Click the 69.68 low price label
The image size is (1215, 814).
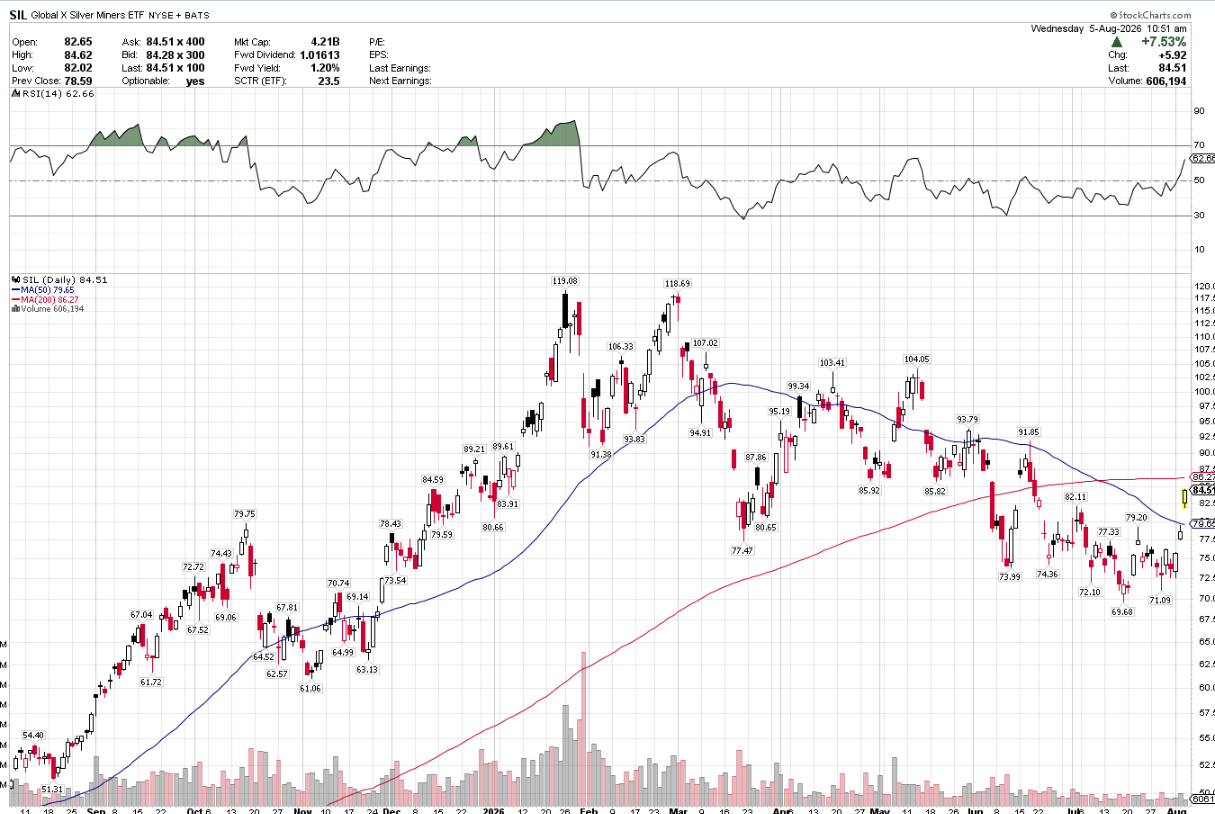click(1122, 611)
